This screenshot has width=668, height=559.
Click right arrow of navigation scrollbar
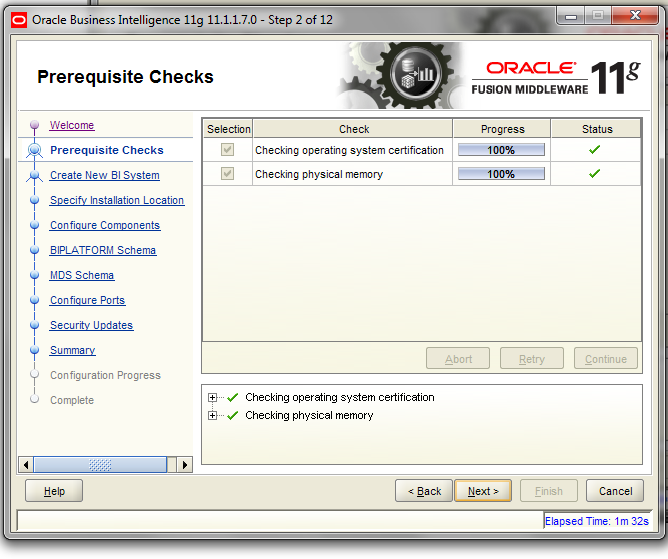click(184, 464)
